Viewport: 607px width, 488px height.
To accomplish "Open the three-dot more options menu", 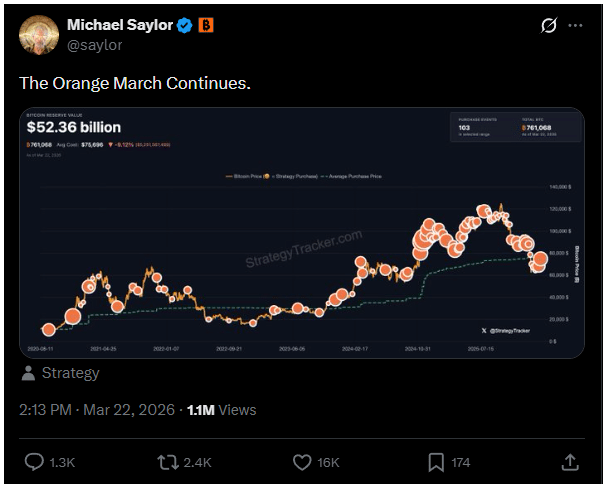I will click(575, 25).
